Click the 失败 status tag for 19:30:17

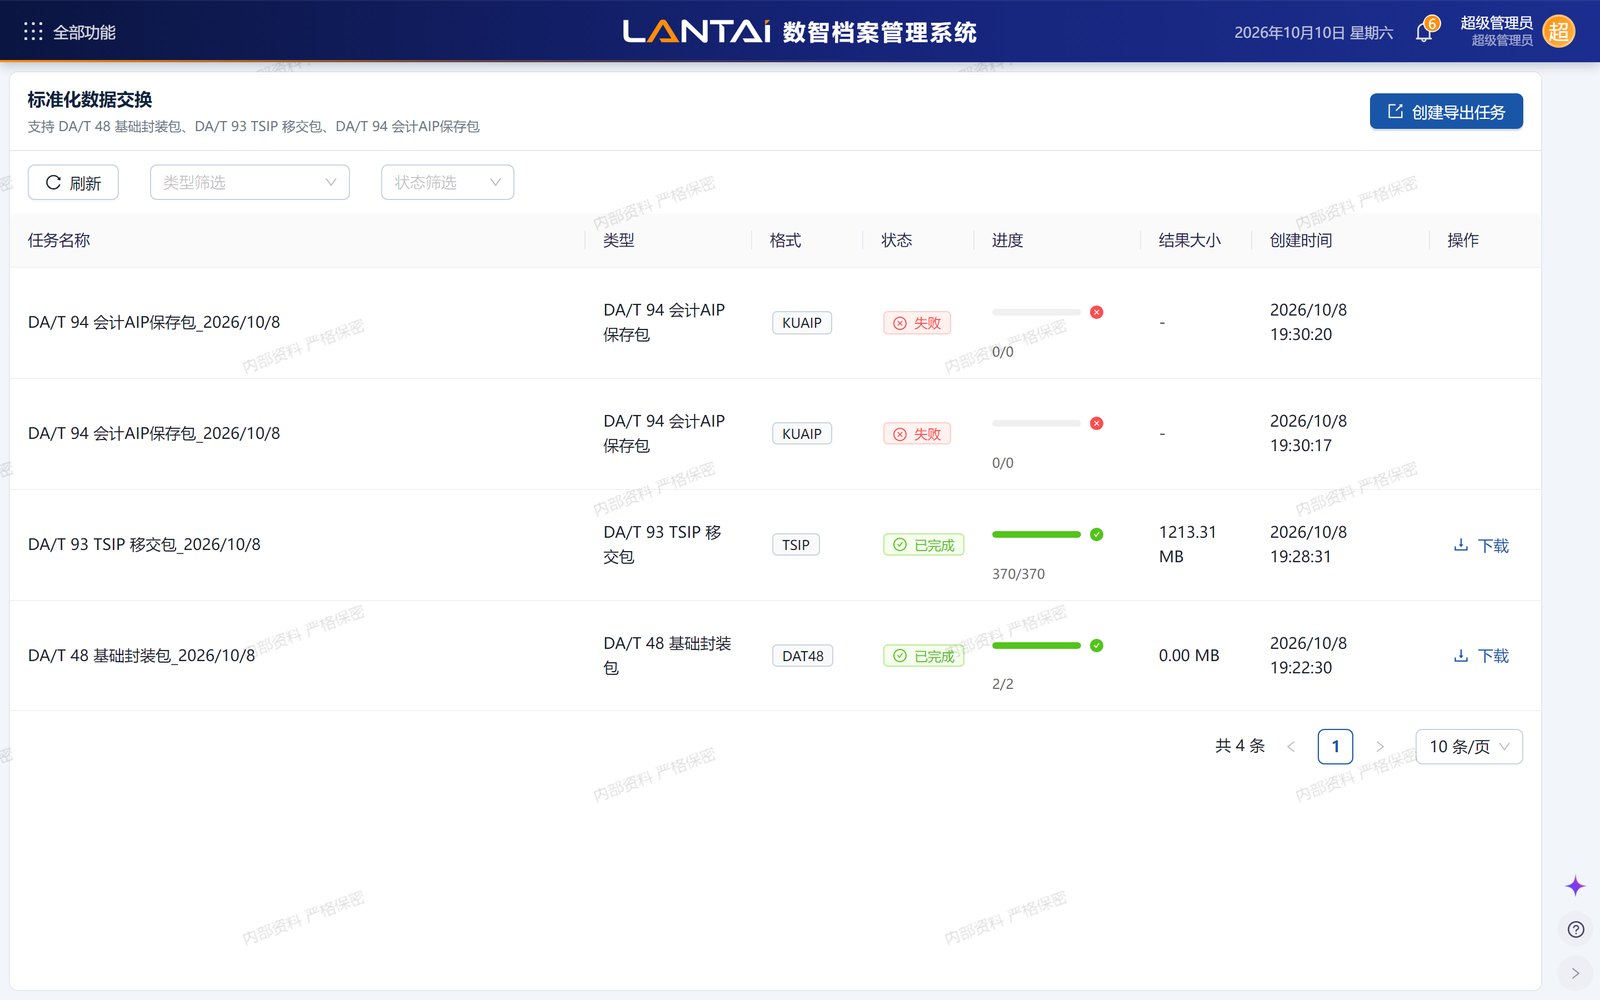[917, 434]
